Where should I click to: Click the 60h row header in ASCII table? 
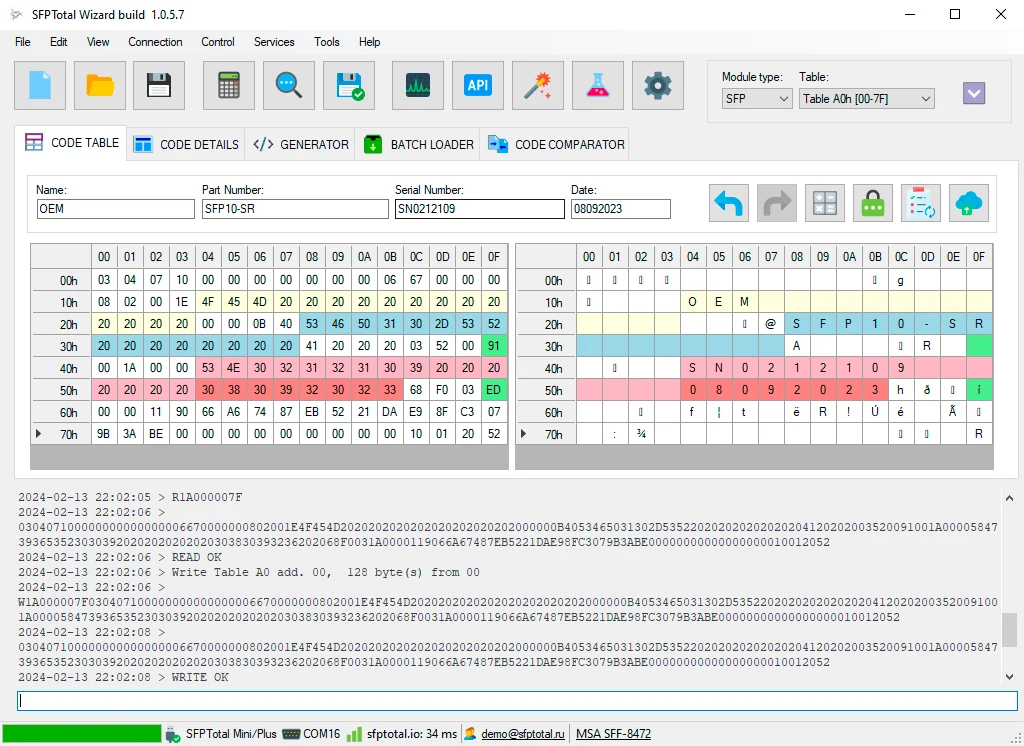click(x=546, y=412)
